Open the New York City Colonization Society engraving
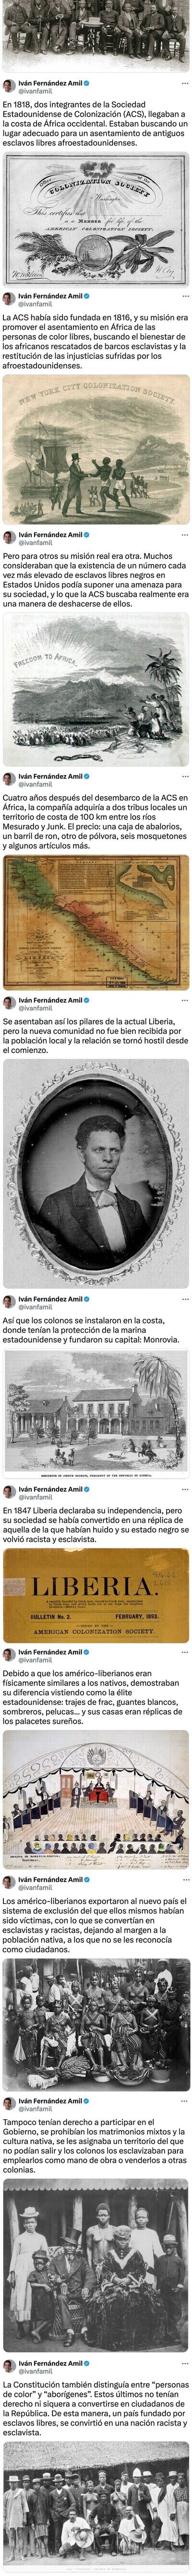Image resolution: width=192 pixels, height=2576 pixels. (96, 448)
